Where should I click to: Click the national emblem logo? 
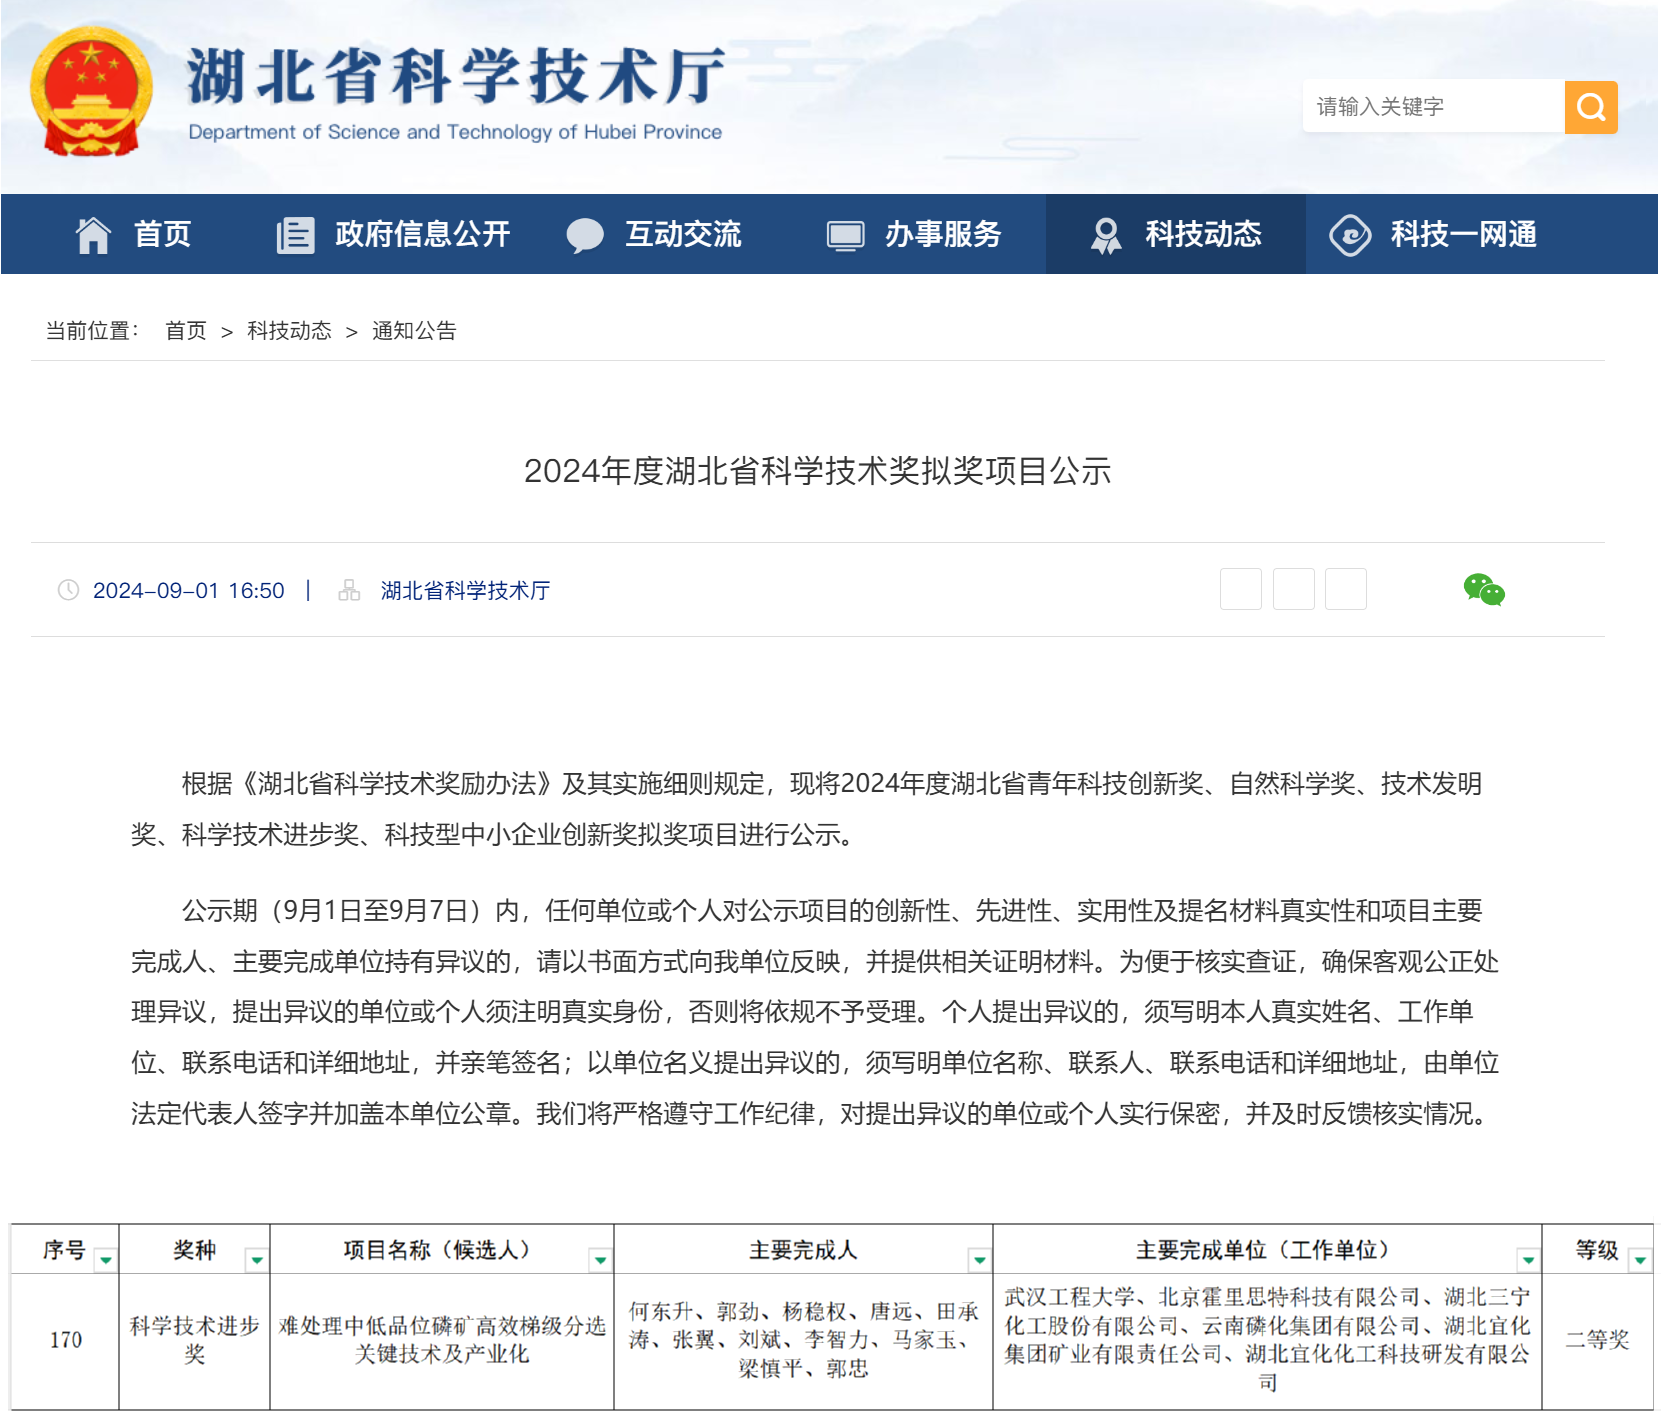pyautogui.click(x=91, y=92)
